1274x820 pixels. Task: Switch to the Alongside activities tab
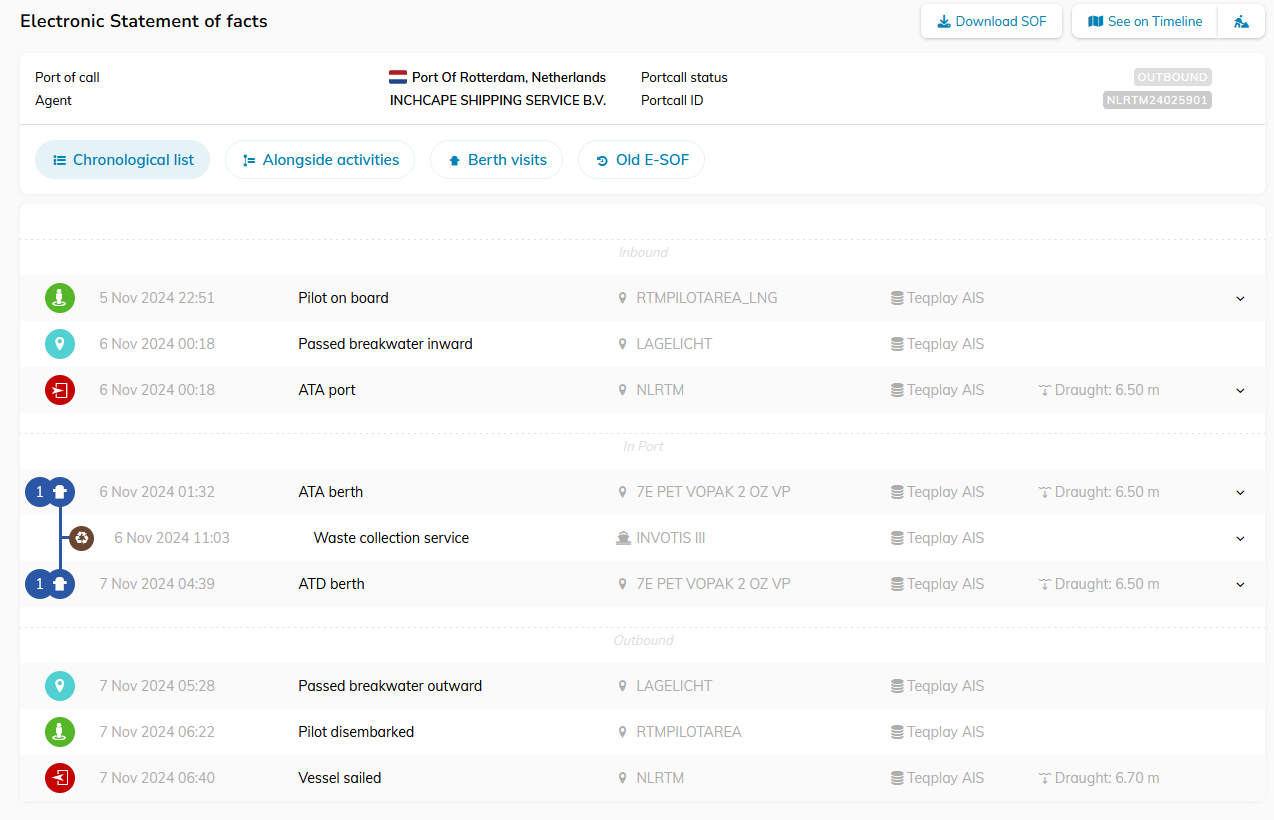coord(320,160)
